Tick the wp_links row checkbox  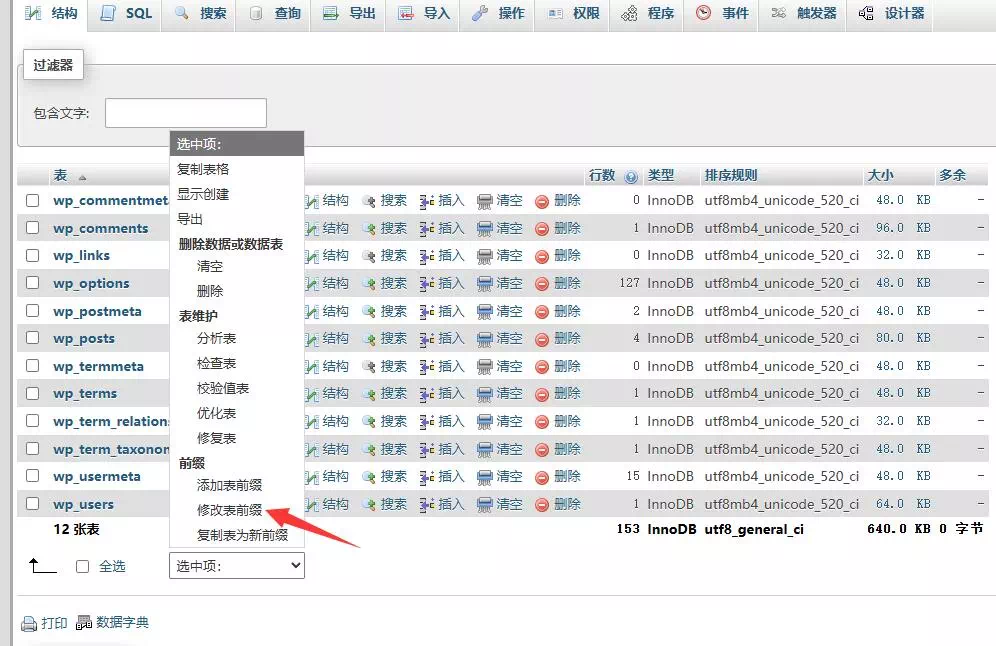coord(32,255)
